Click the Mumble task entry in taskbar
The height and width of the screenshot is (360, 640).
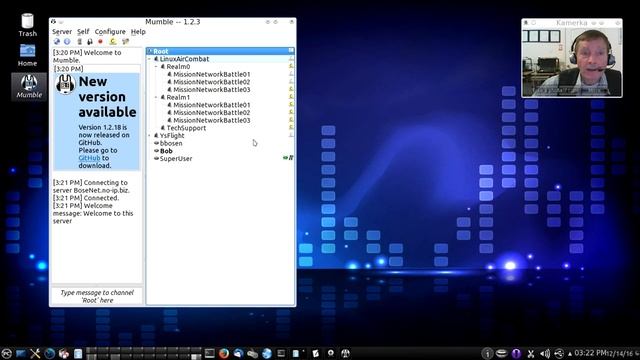coord(345,353)
